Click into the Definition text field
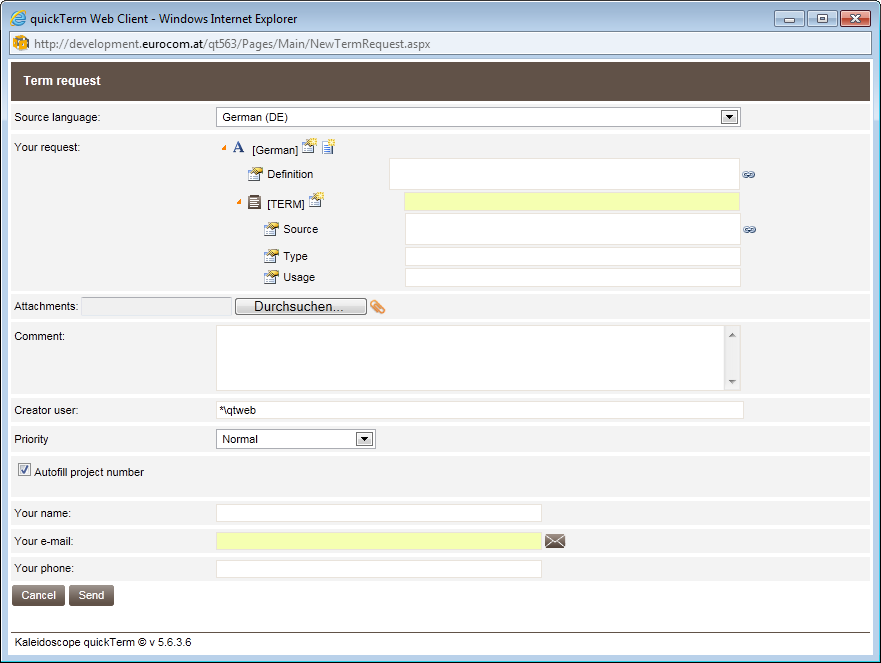 (564, 174)
